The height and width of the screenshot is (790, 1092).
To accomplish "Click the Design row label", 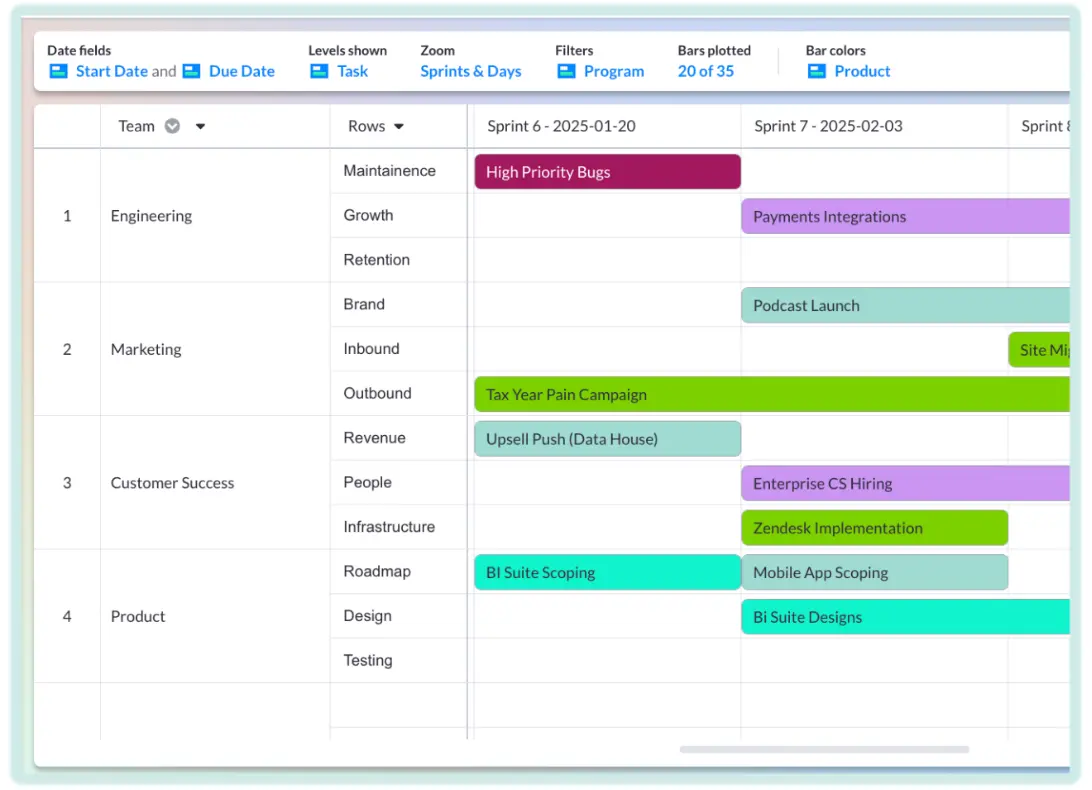I will point(368,616).
